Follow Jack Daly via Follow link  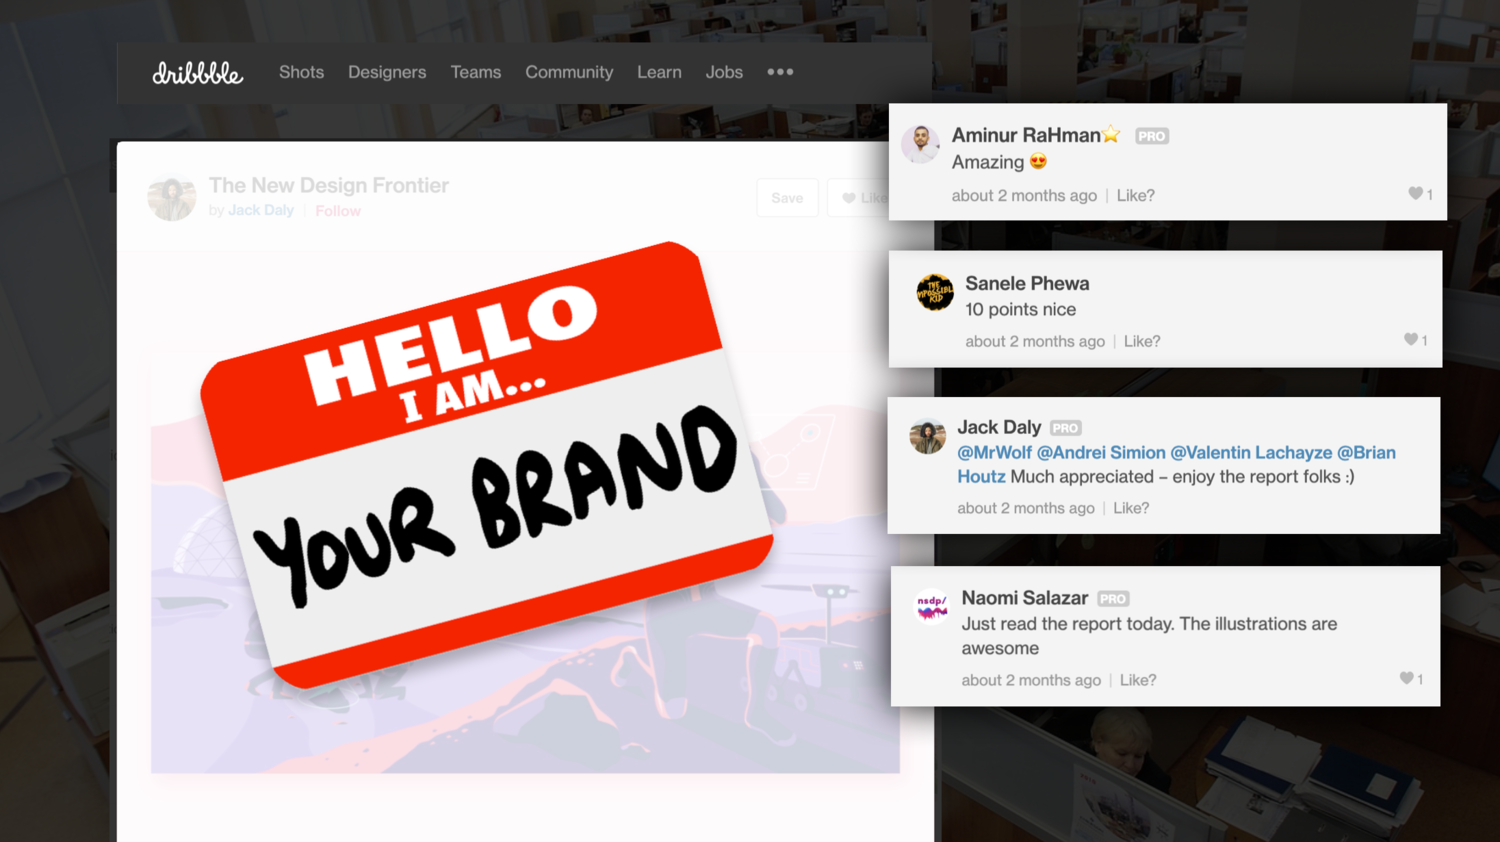click(338, 211)
